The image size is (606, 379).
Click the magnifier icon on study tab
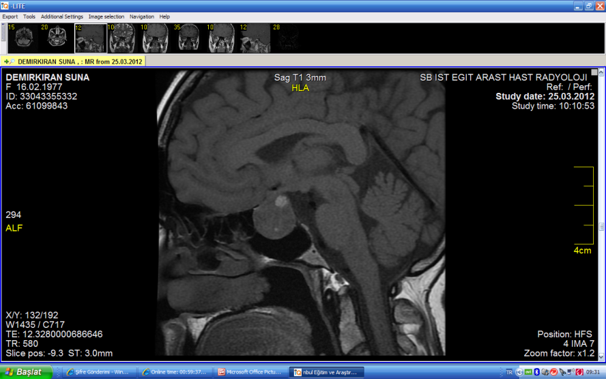tap(12, 61)
